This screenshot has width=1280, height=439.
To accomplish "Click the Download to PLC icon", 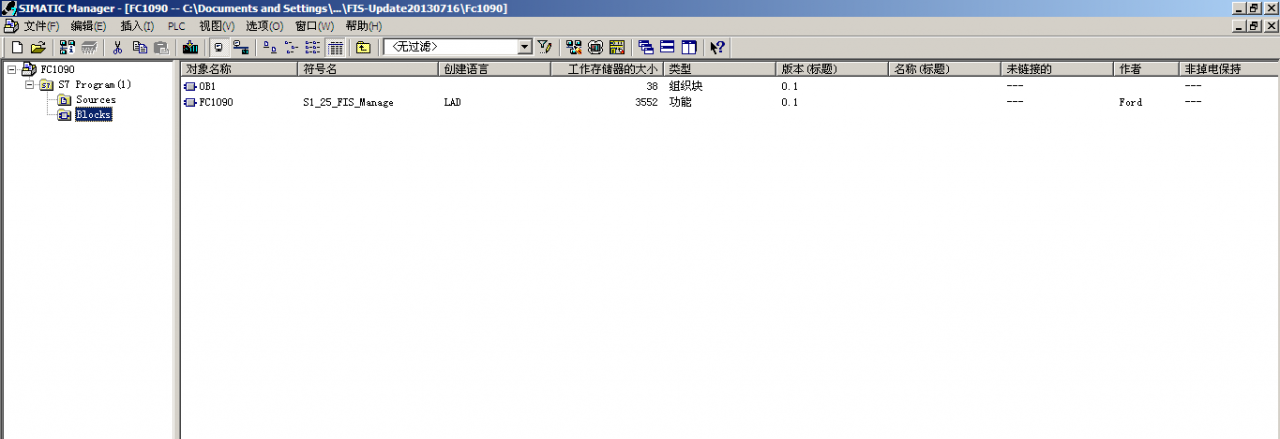I will coord(191,47).
